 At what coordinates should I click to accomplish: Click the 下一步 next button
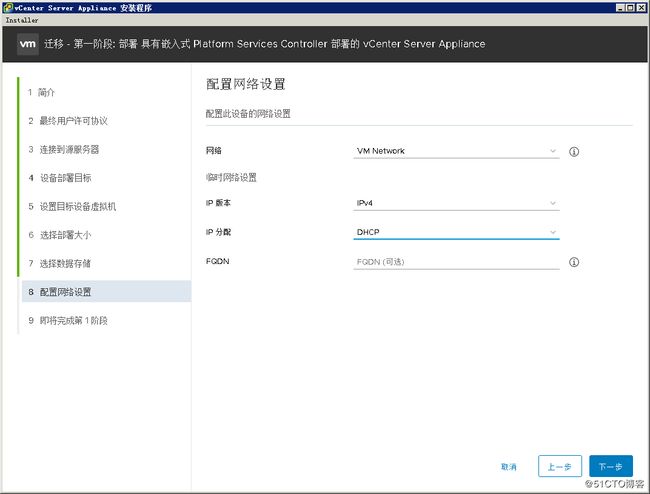(611, 466)
